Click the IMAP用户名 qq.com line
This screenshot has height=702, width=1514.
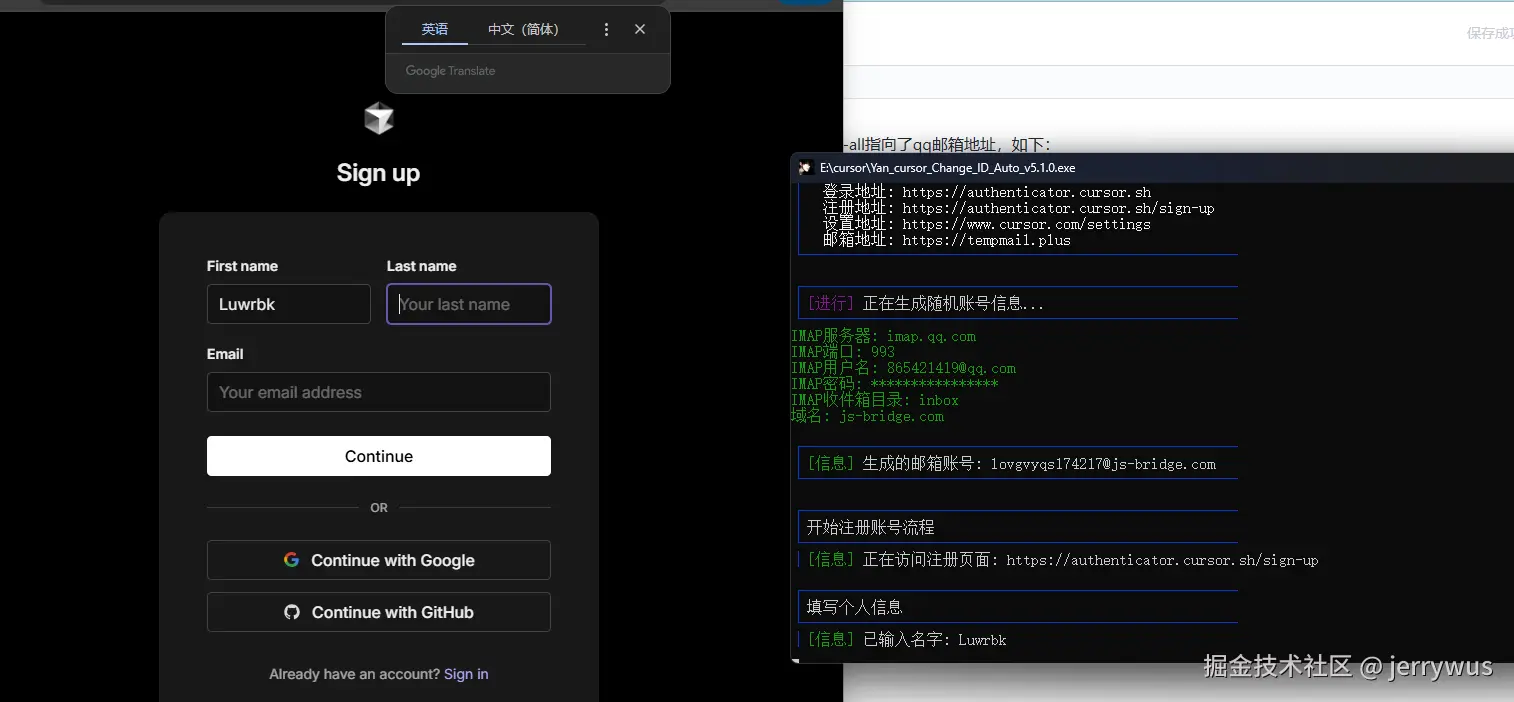(903, 368)
